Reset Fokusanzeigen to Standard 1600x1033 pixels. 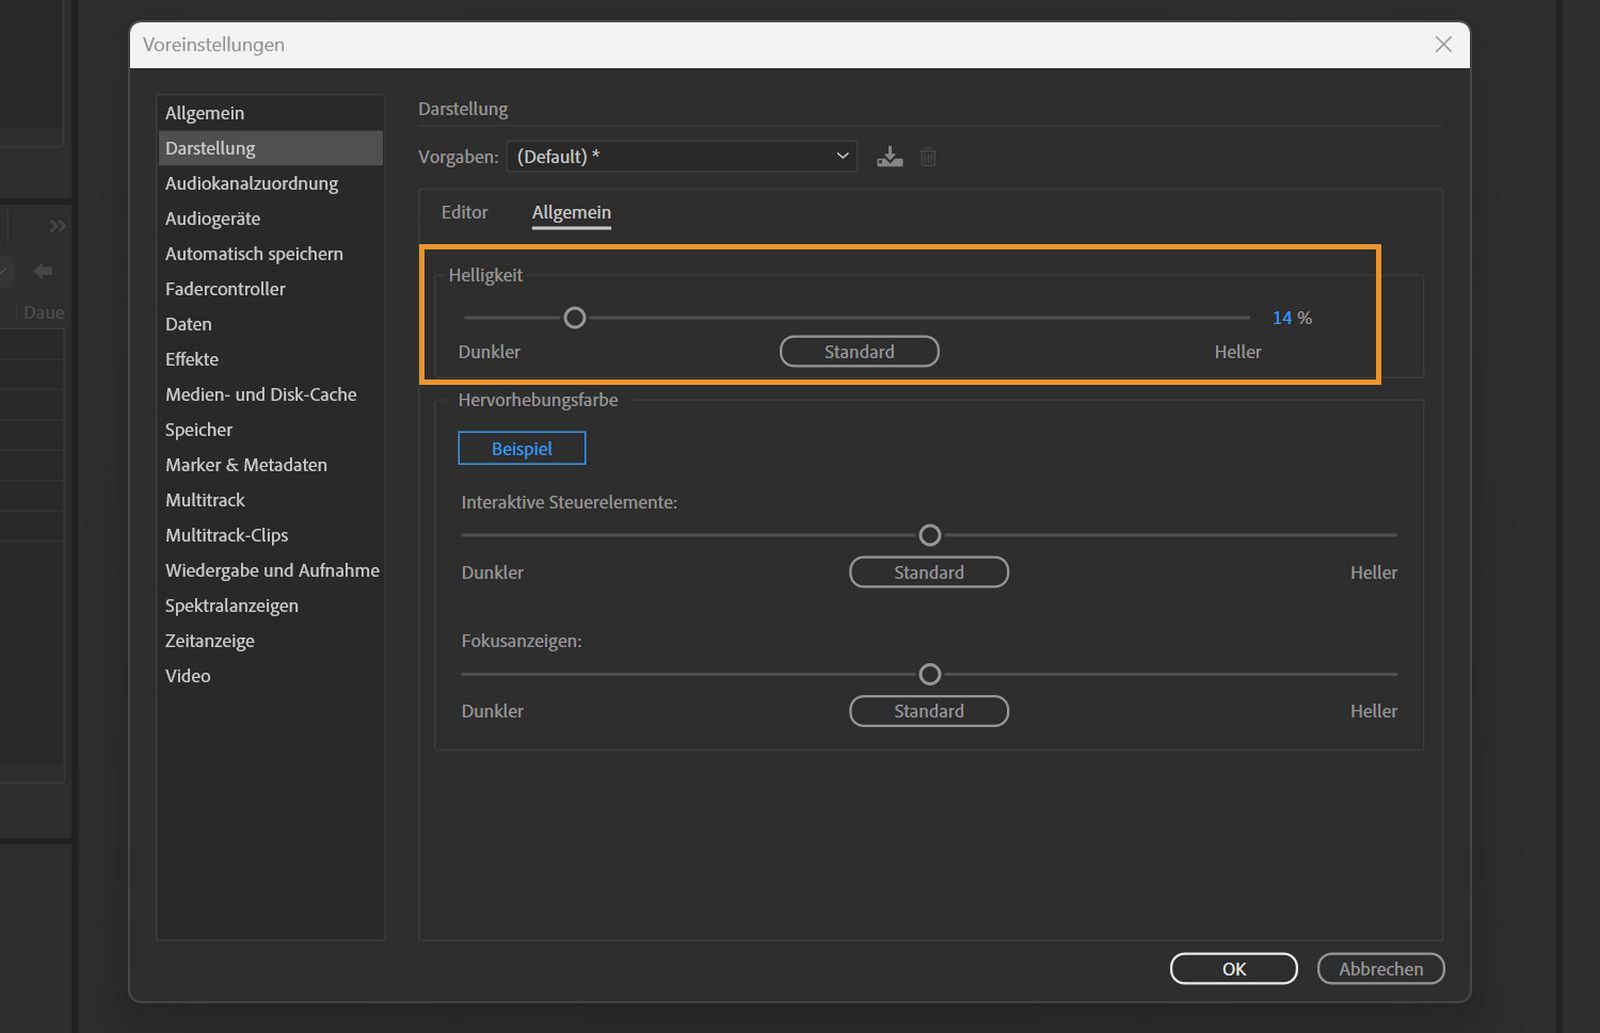click(x=928, y=711)
